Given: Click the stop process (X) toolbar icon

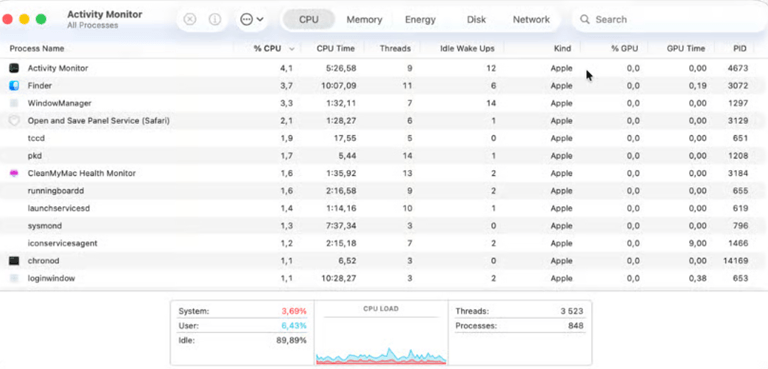Looking at the screenshot, I should 190,20.
